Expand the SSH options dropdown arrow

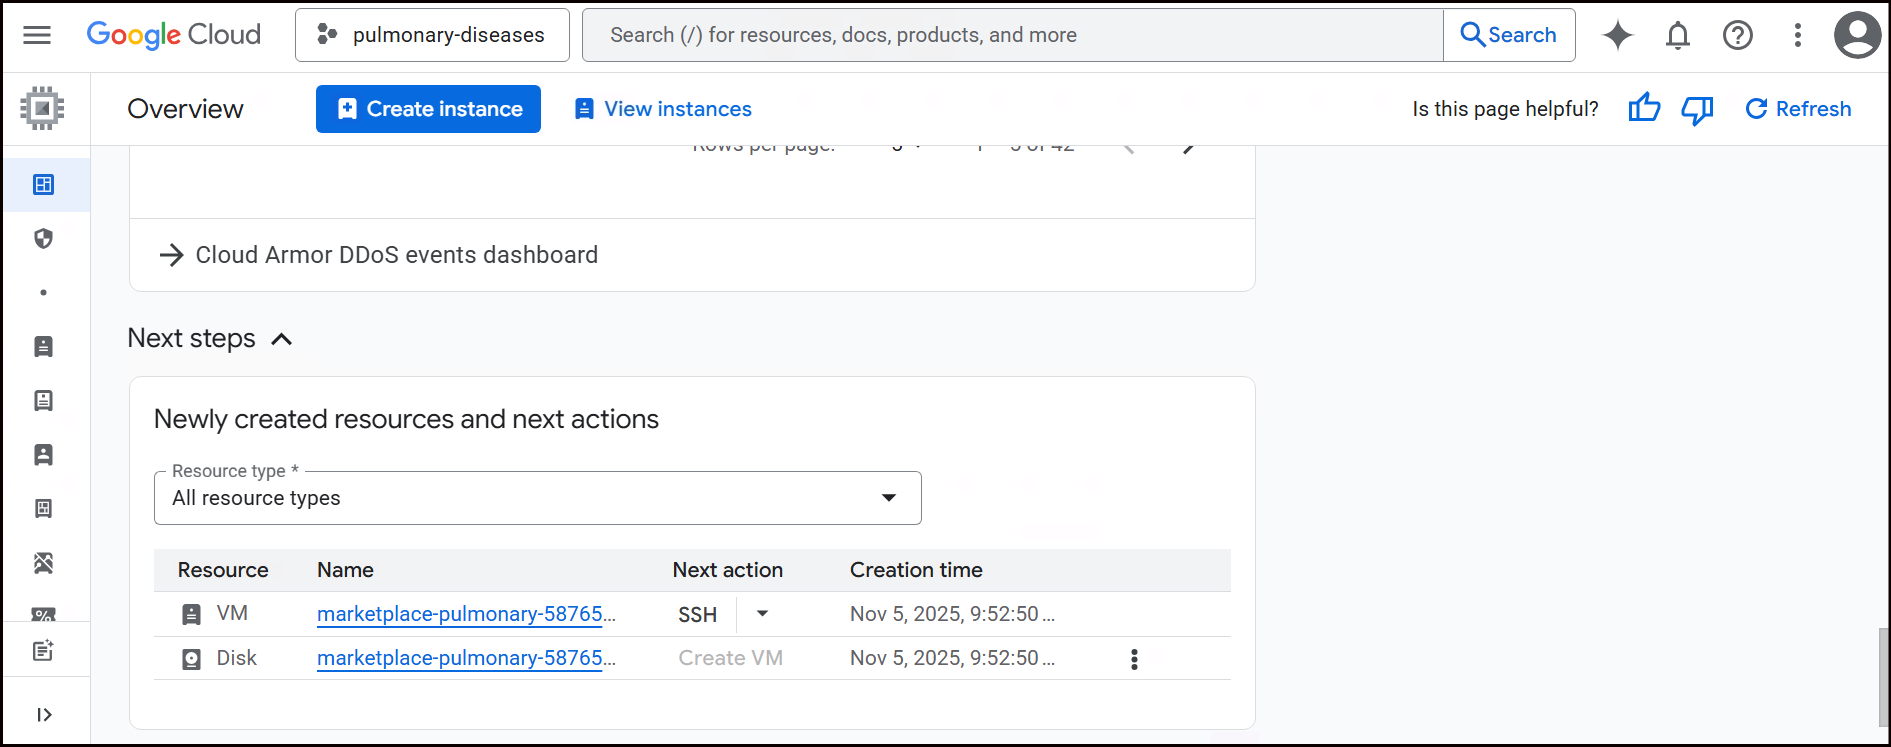pos(762,614)
